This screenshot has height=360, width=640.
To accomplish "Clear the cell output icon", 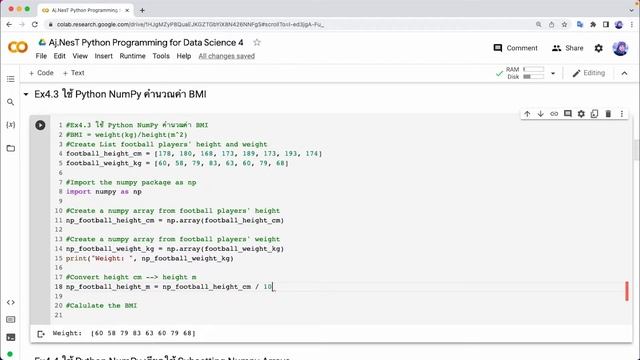I will (x=41, y=334).
